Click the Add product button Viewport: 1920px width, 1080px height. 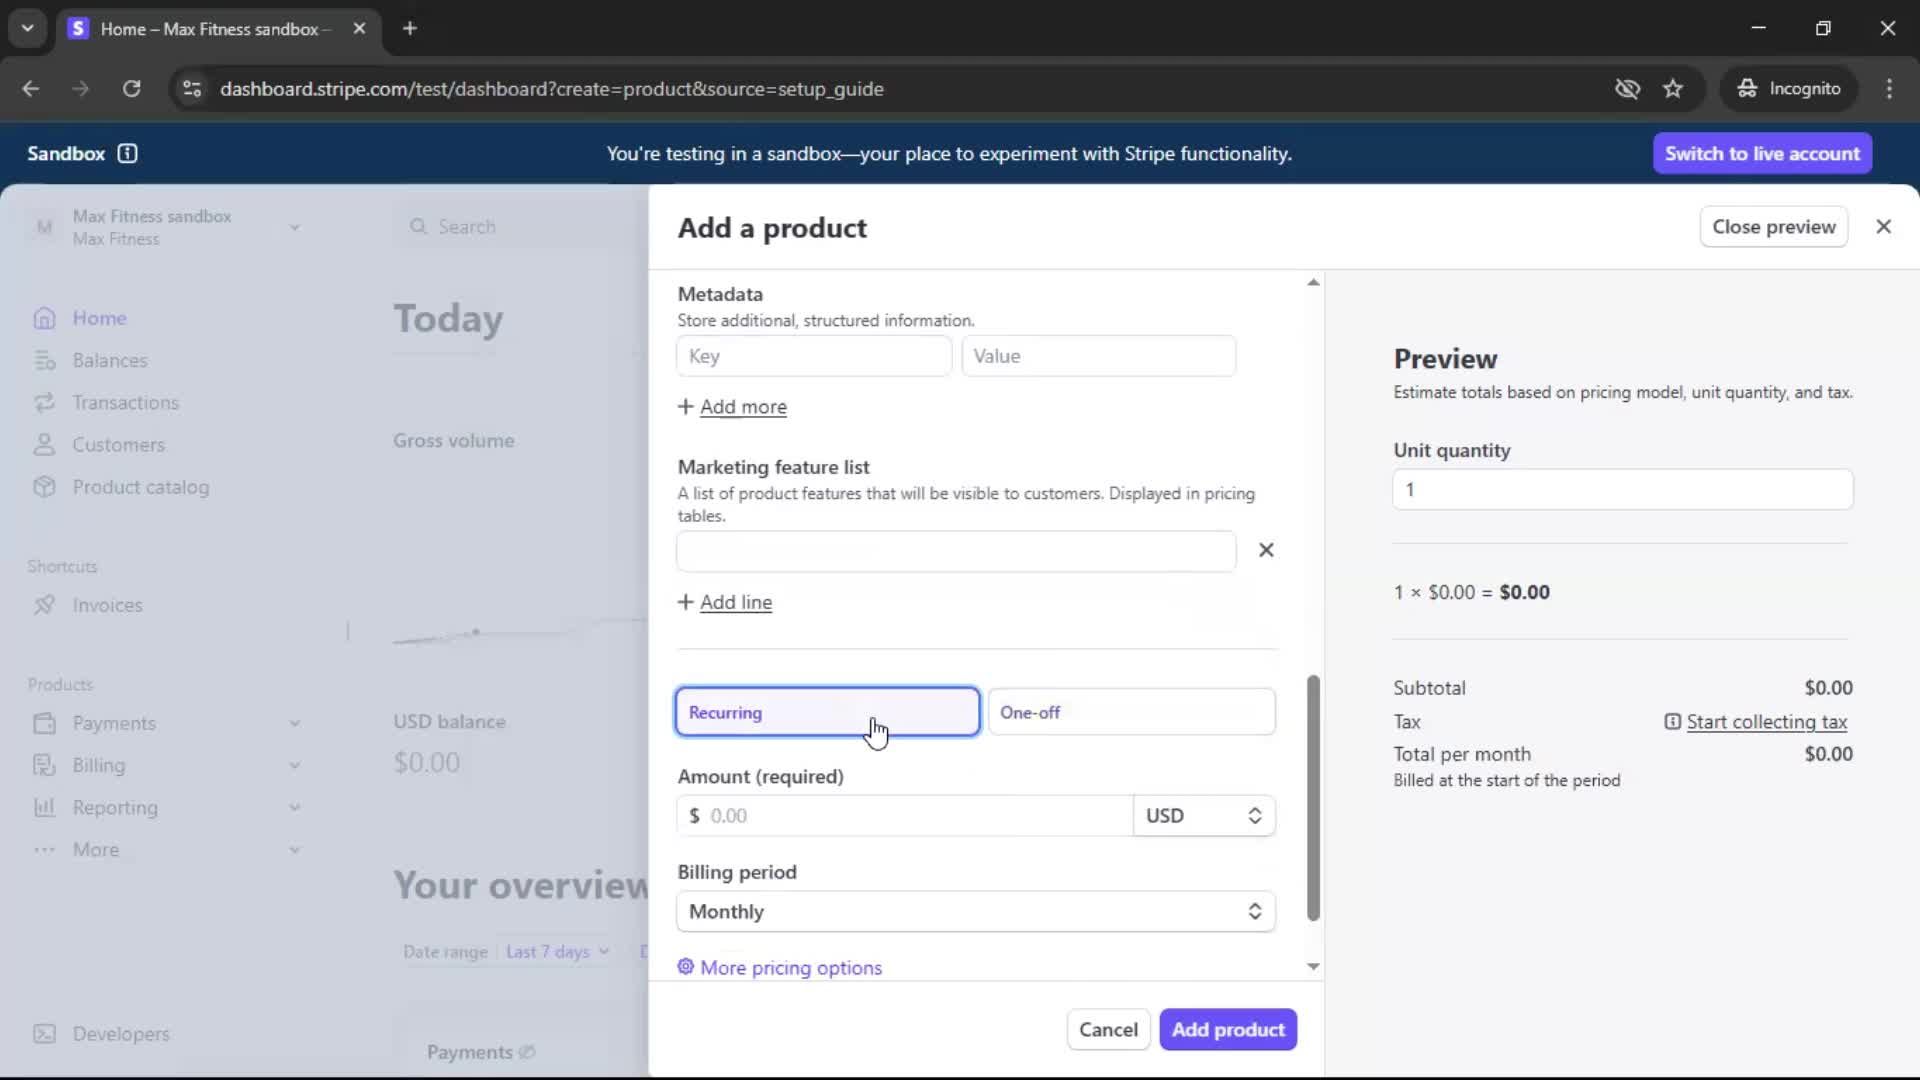(x=1227, y=1030)
